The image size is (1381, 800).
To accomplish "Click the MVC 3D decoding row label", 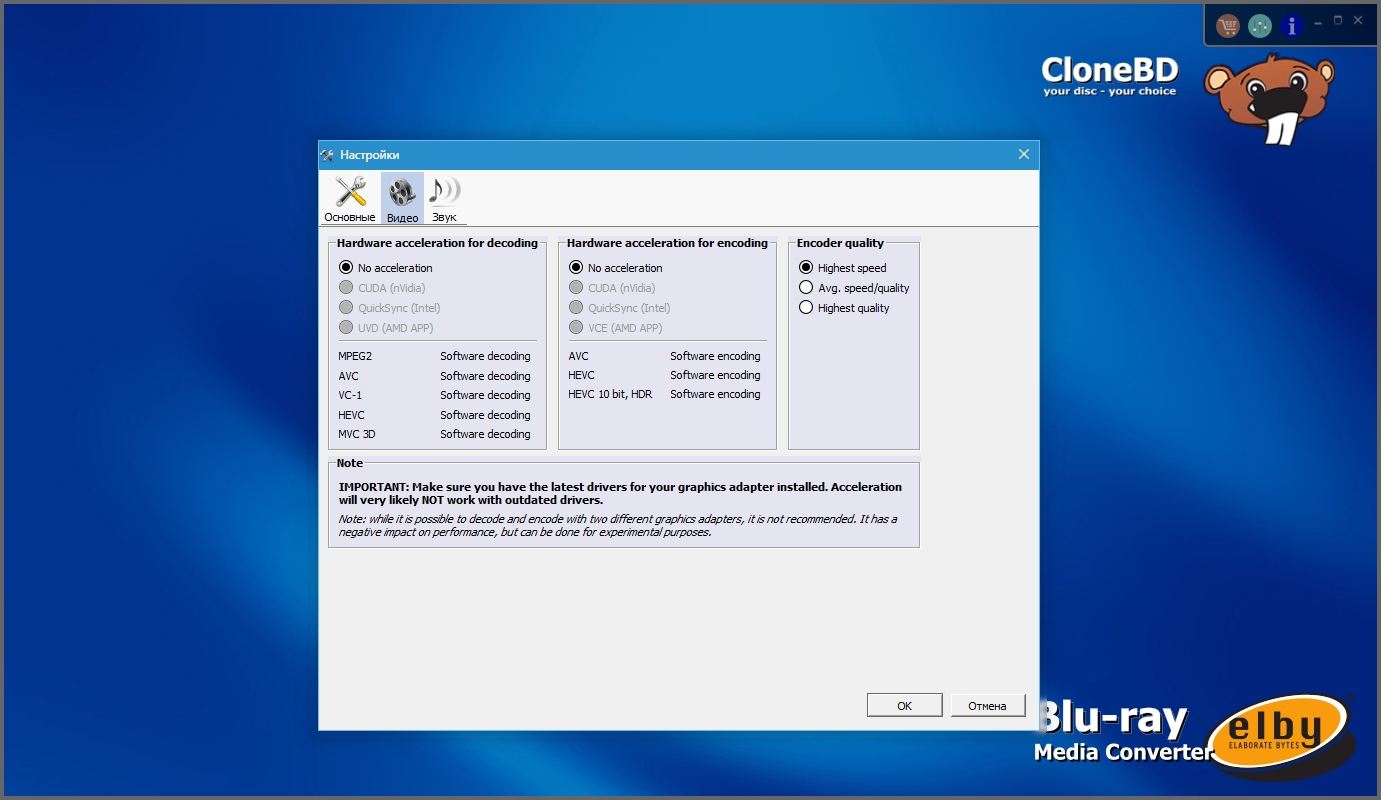I will (357, 434).
